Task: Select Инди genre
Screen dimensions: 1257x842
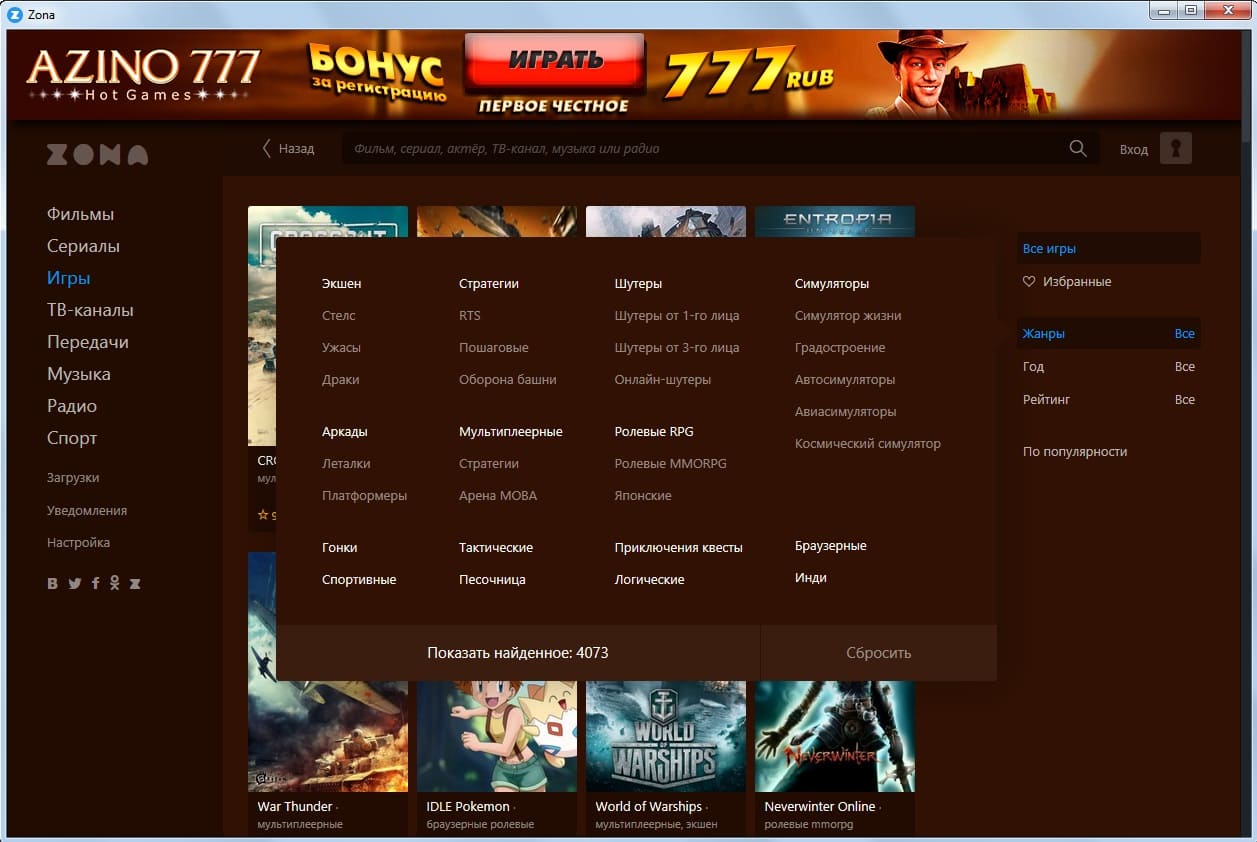Action: point(811,578)
